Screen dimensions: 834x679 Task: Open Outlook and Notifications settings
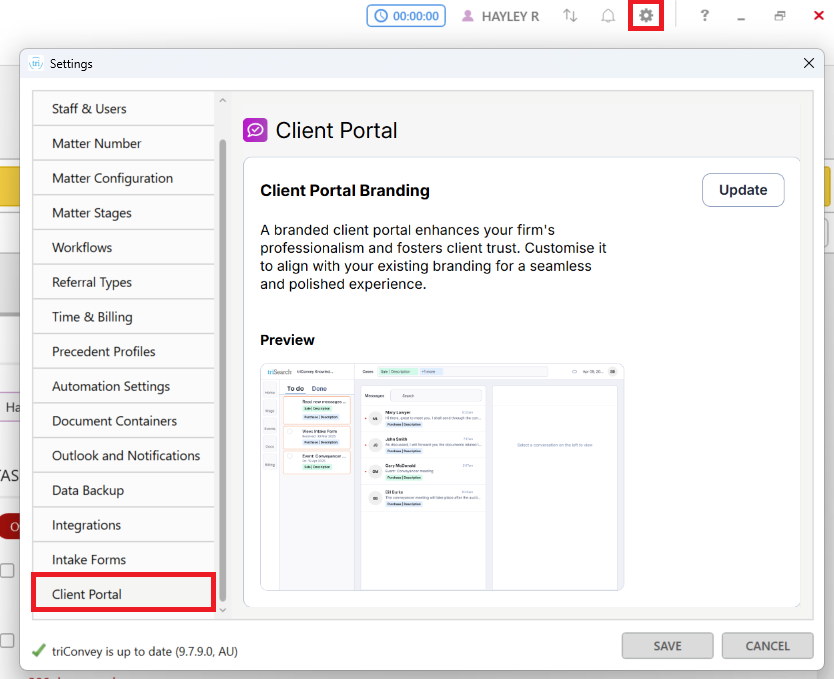(x=123, y=456)
